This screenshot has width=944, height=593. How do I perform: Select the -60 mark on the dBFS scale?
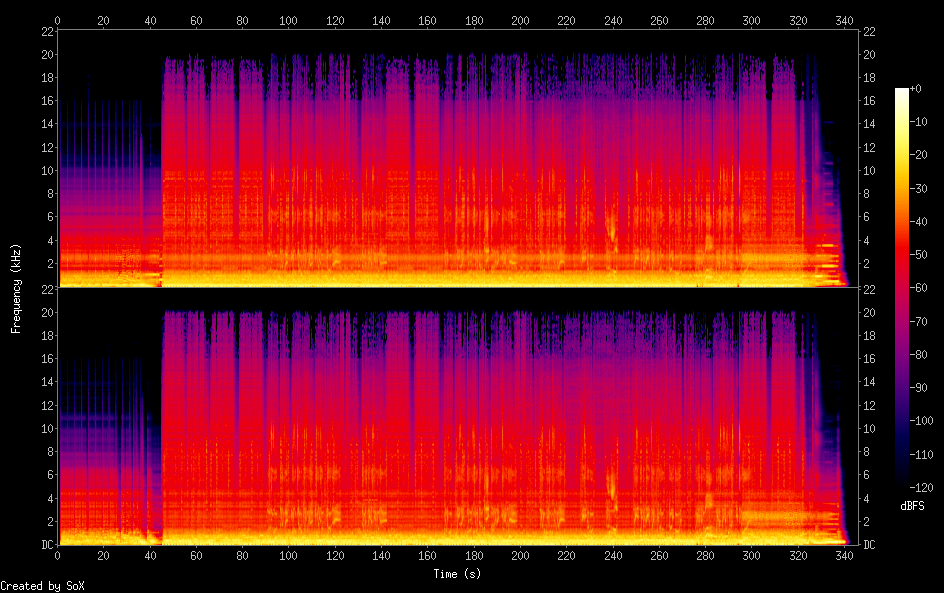pyautogui.click(x=921, y=289)
